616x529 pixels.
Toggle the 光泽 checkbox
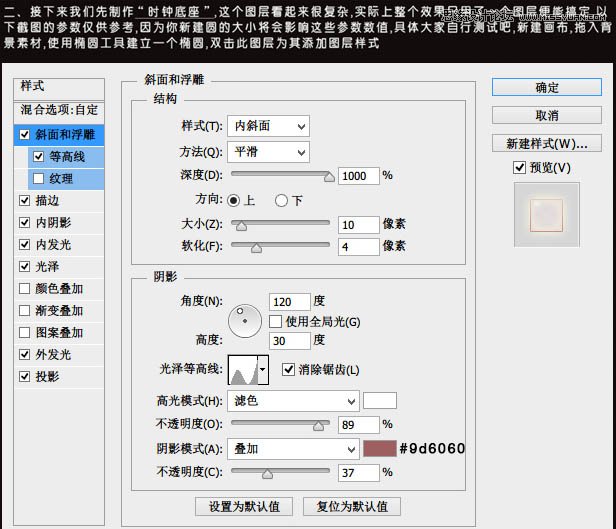(x=24, y=267)
